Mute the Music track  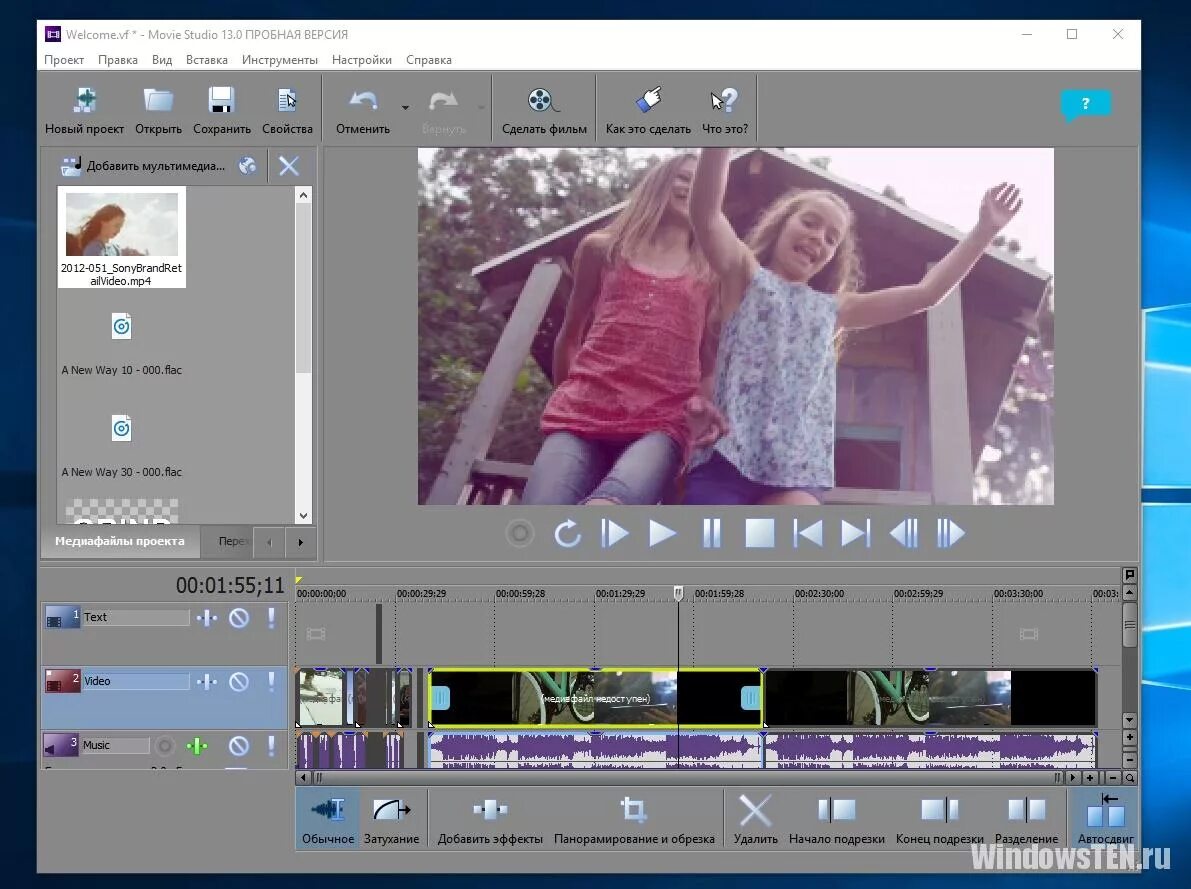239,746
